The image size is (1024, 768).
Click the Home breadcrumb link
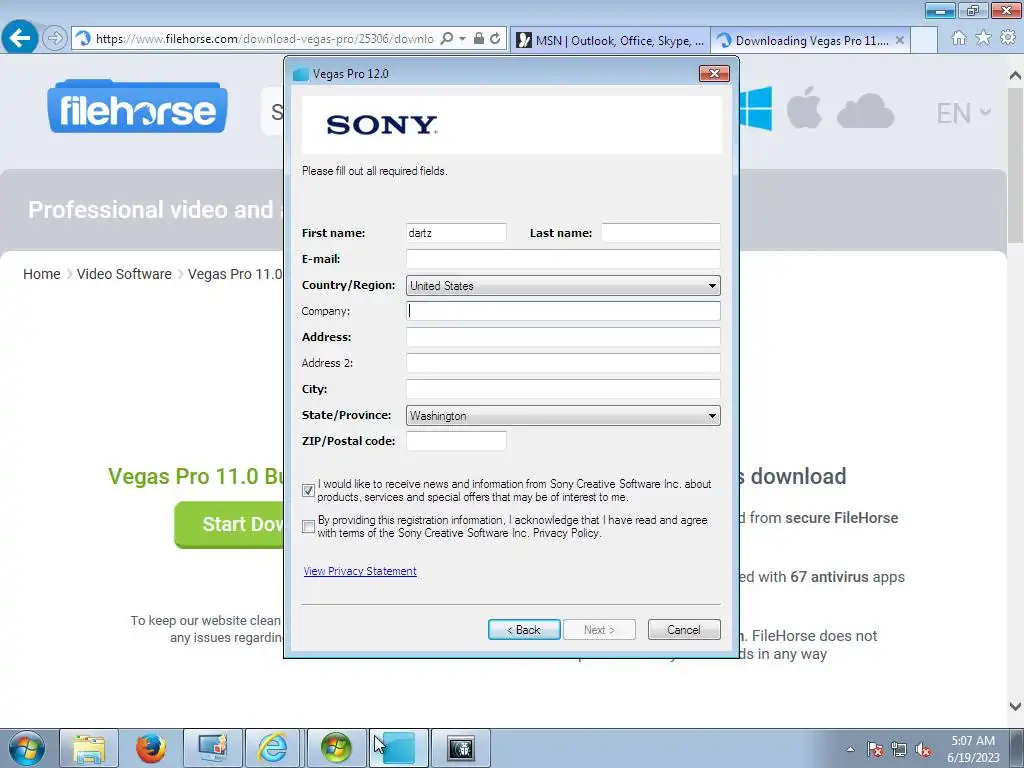[x=42, y=274]
